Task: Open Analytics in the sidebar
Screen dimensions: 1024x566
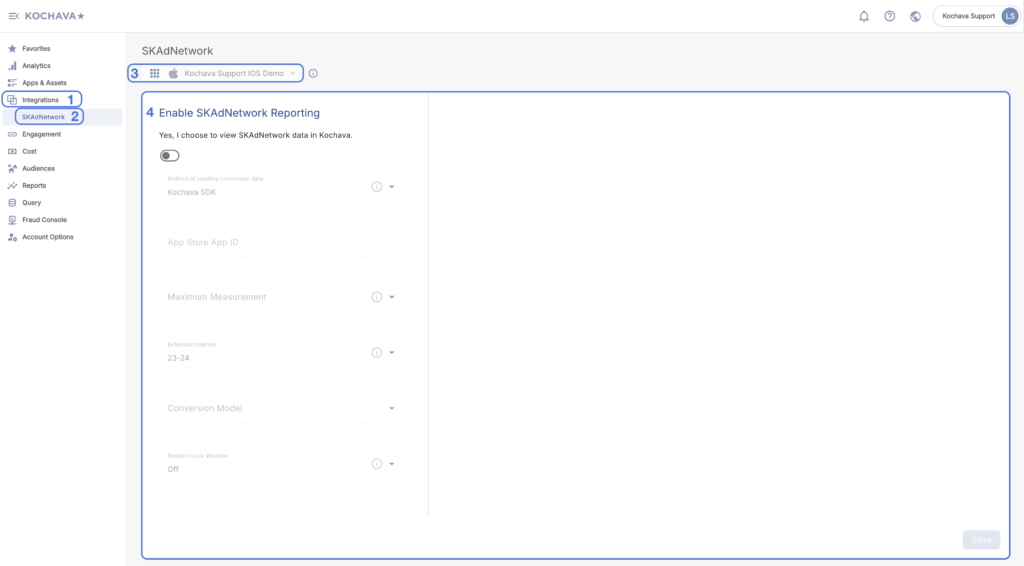Action: point(36,66)
